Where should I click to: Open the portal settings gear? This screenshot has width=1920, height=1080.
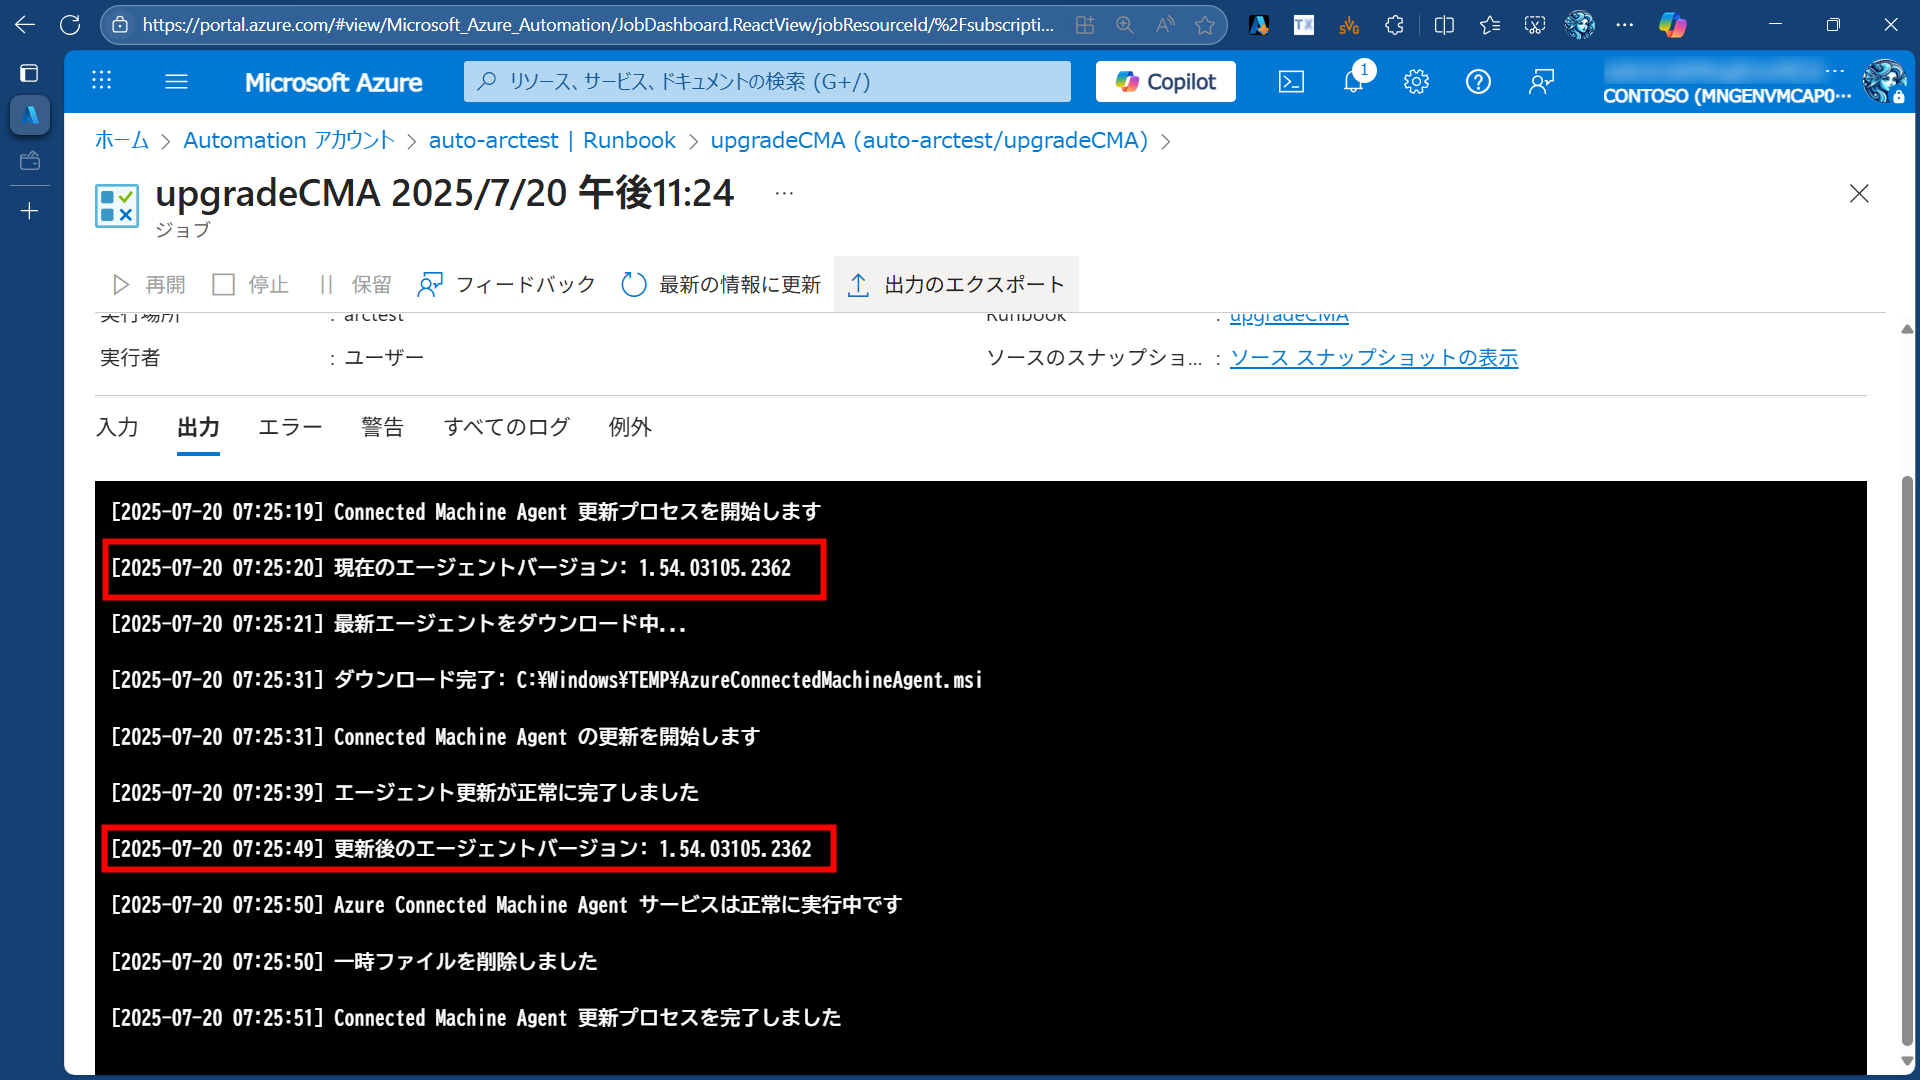[1416, 82]
